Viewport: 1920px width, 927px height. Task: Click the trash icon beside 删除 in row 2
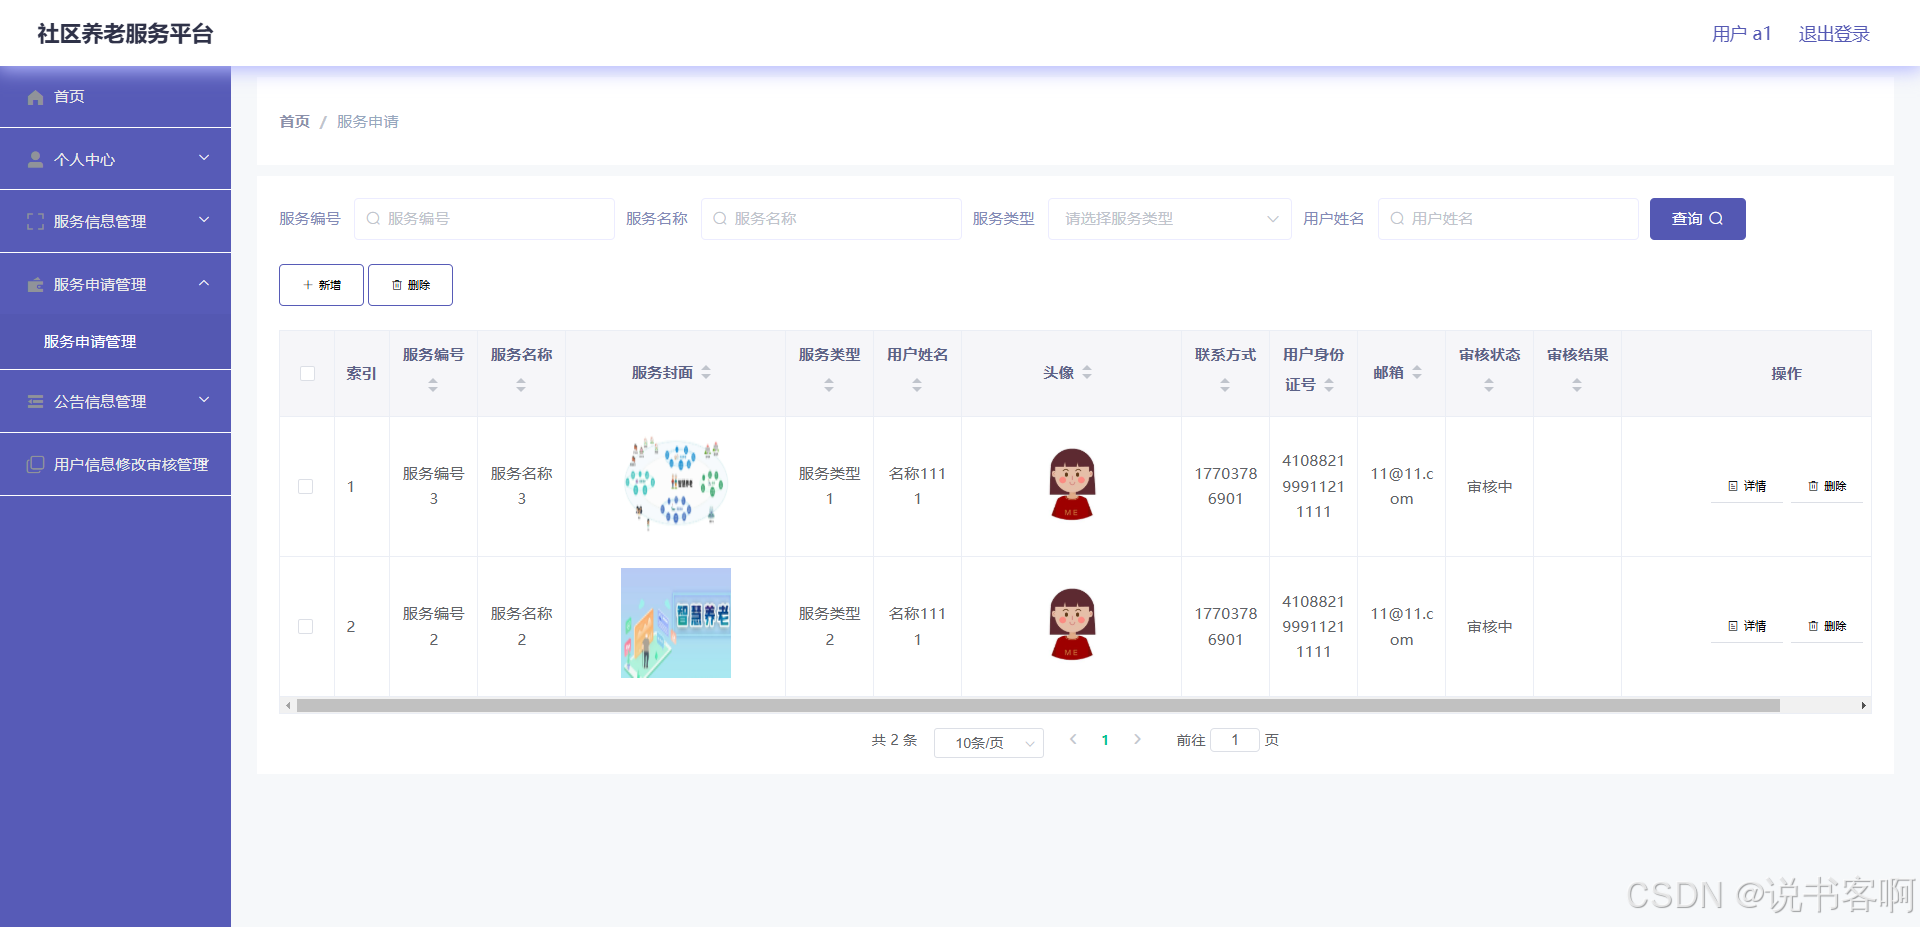pyautogui.click(x=1814, y=626)
